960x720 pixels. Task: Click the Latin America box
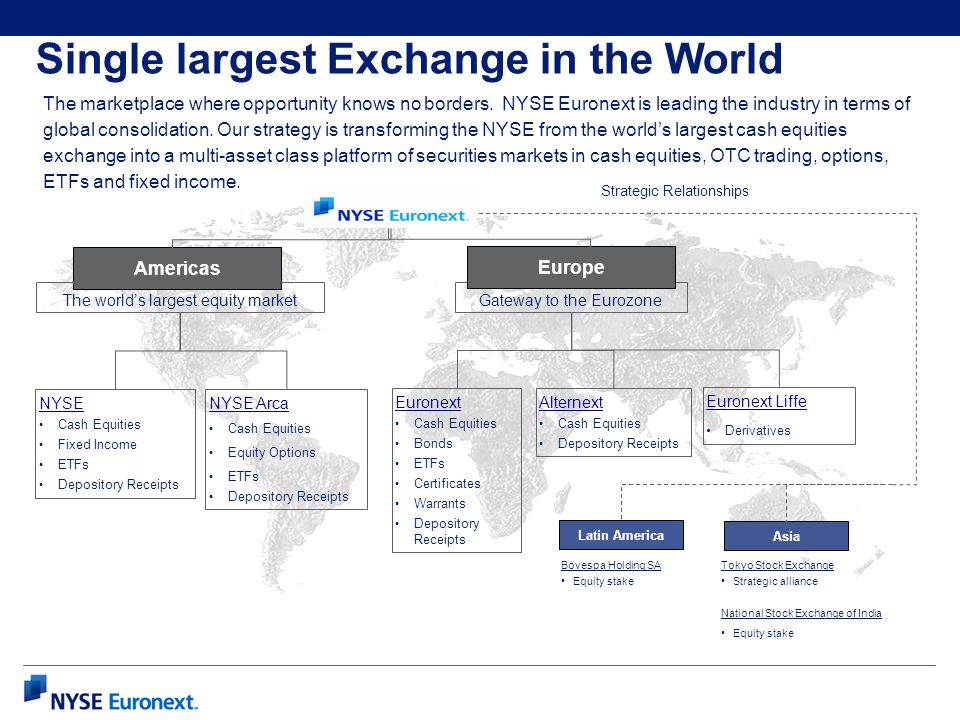pos(621,535)
